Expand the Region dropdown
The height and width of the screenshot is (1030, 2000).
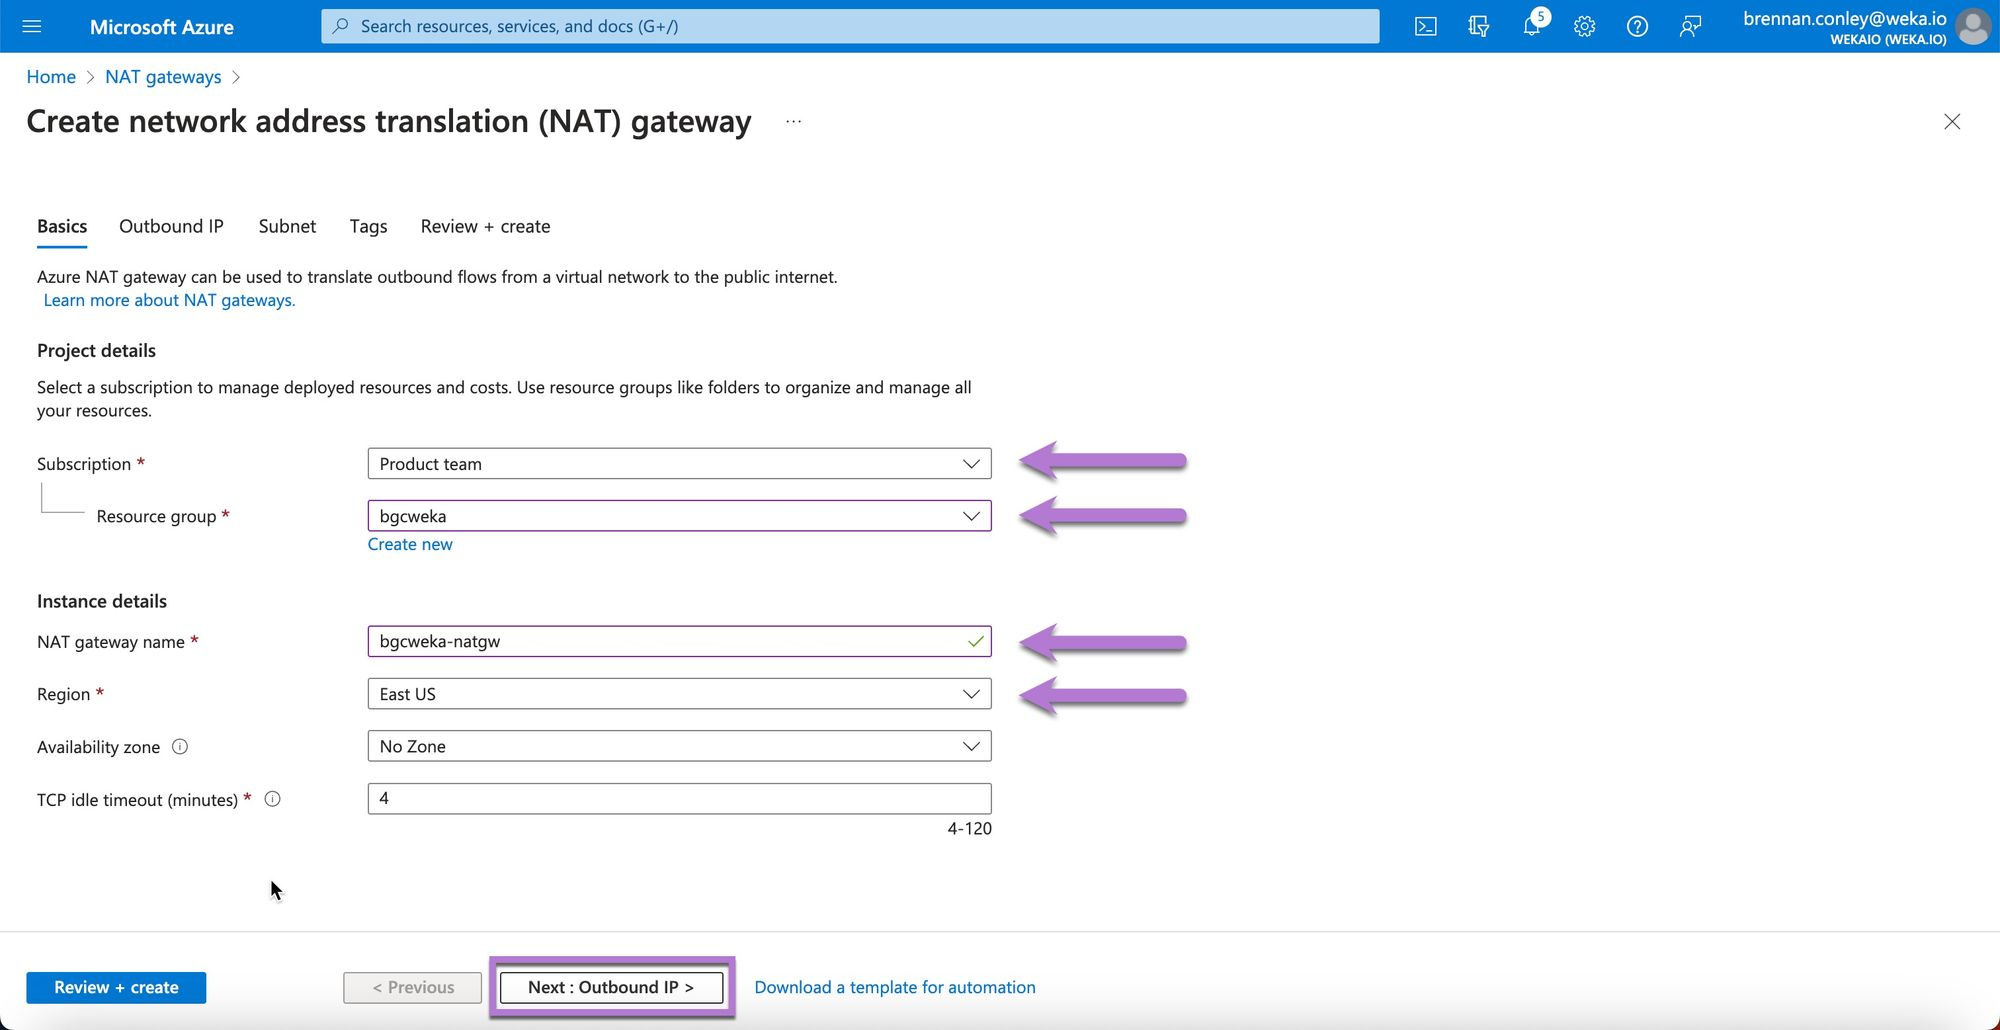[679, 694]
